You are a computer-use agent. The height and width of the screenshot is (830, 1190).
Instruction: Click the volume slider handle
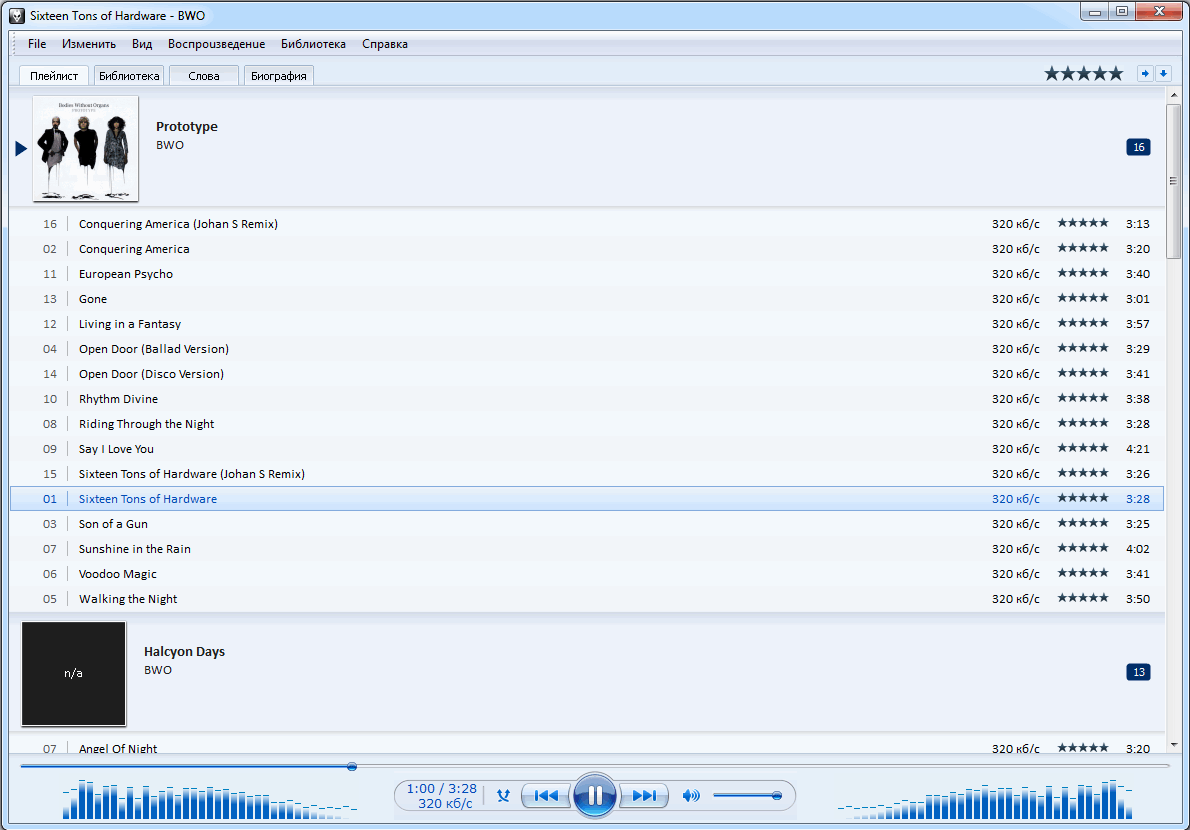[777, 795]
